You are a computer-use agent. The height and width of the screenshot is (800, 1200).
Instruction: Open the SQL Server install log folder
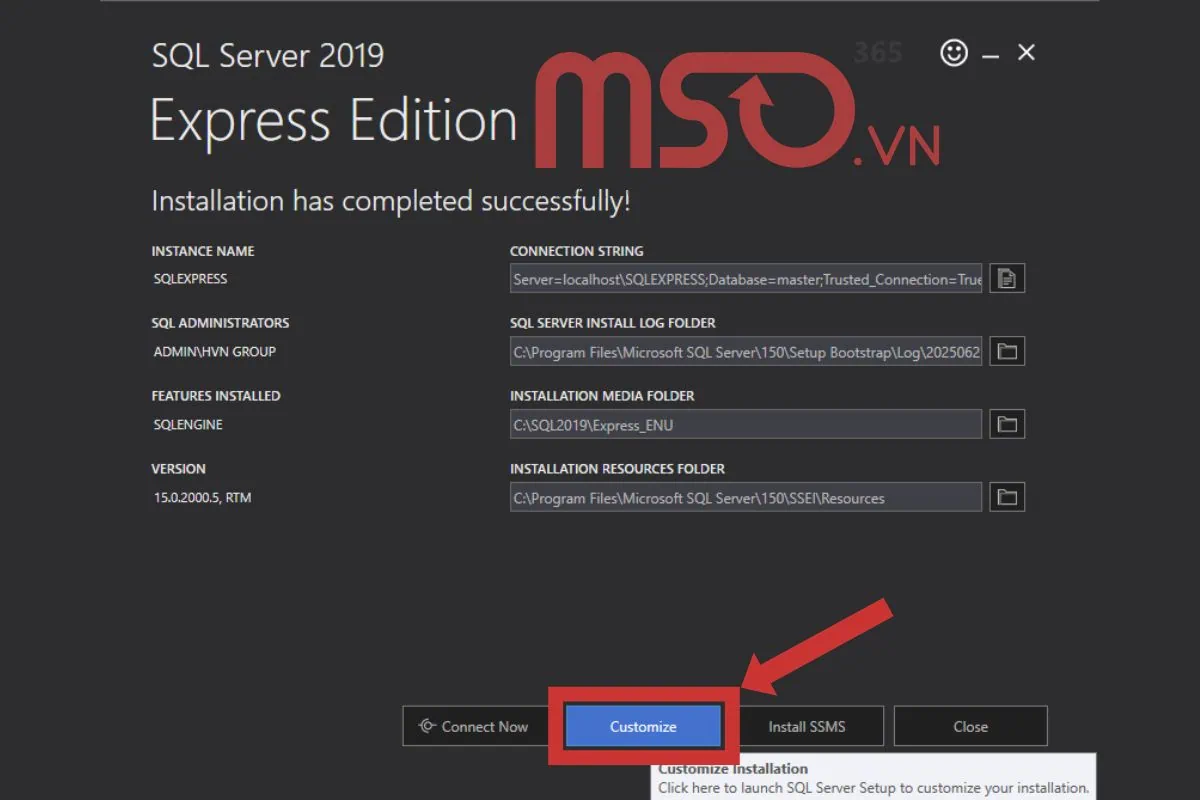1006,351
